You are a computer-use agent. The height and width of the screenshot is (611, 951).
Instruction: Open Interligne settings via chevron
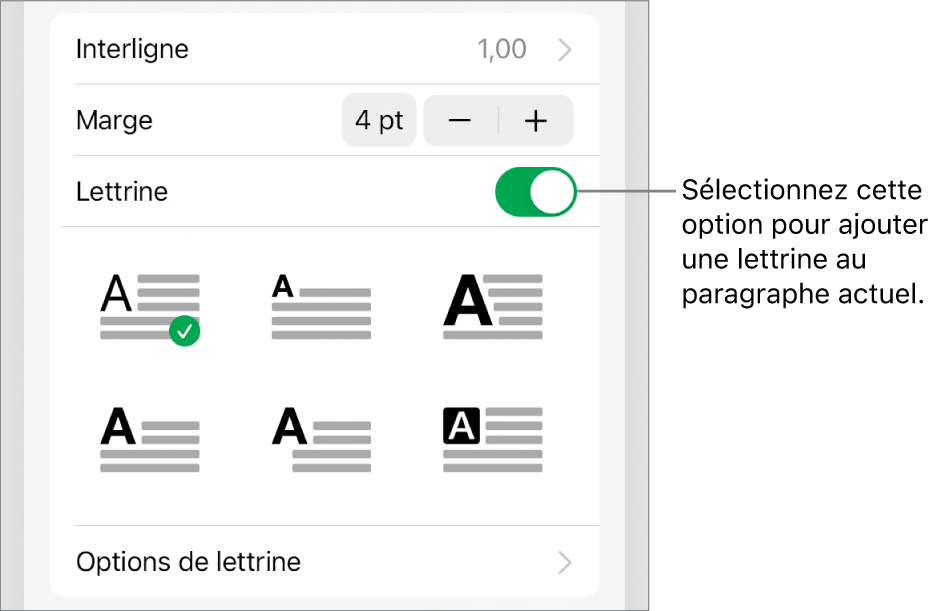pos(566,49)
